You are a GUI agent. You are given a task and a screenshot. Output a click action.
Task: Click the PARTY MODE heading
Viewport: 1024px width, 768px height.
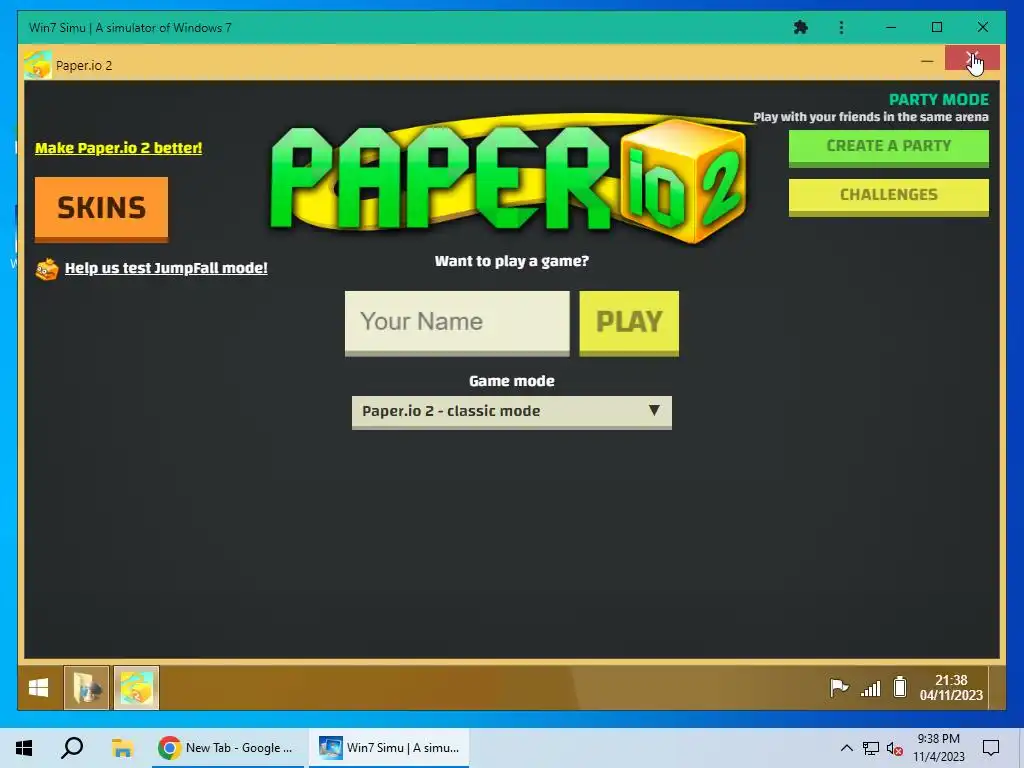[938, 100]
